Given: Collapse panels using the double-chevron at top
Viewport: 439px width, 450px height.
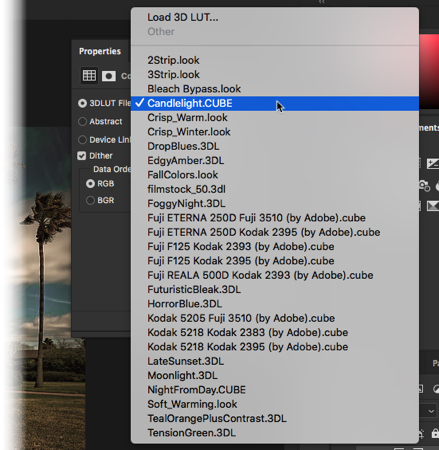Looking at the screenshot, I should (321, 2).
